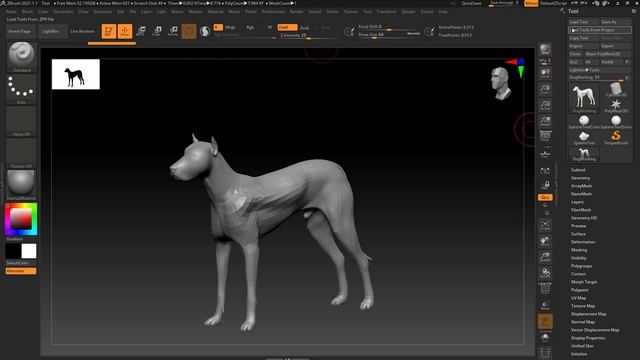Screen dimensions: 640x360
Task: Click the head camera orientation widget
Action: click(x=500, y=84)
